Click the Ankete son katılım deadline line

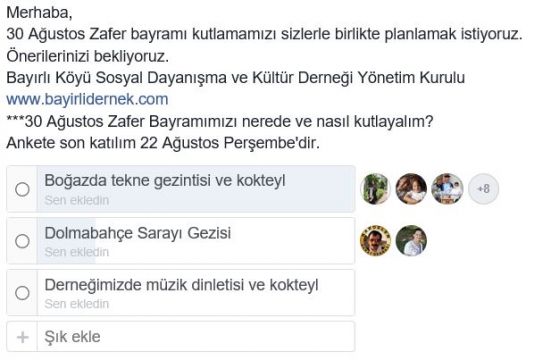(x=163, y=143)
